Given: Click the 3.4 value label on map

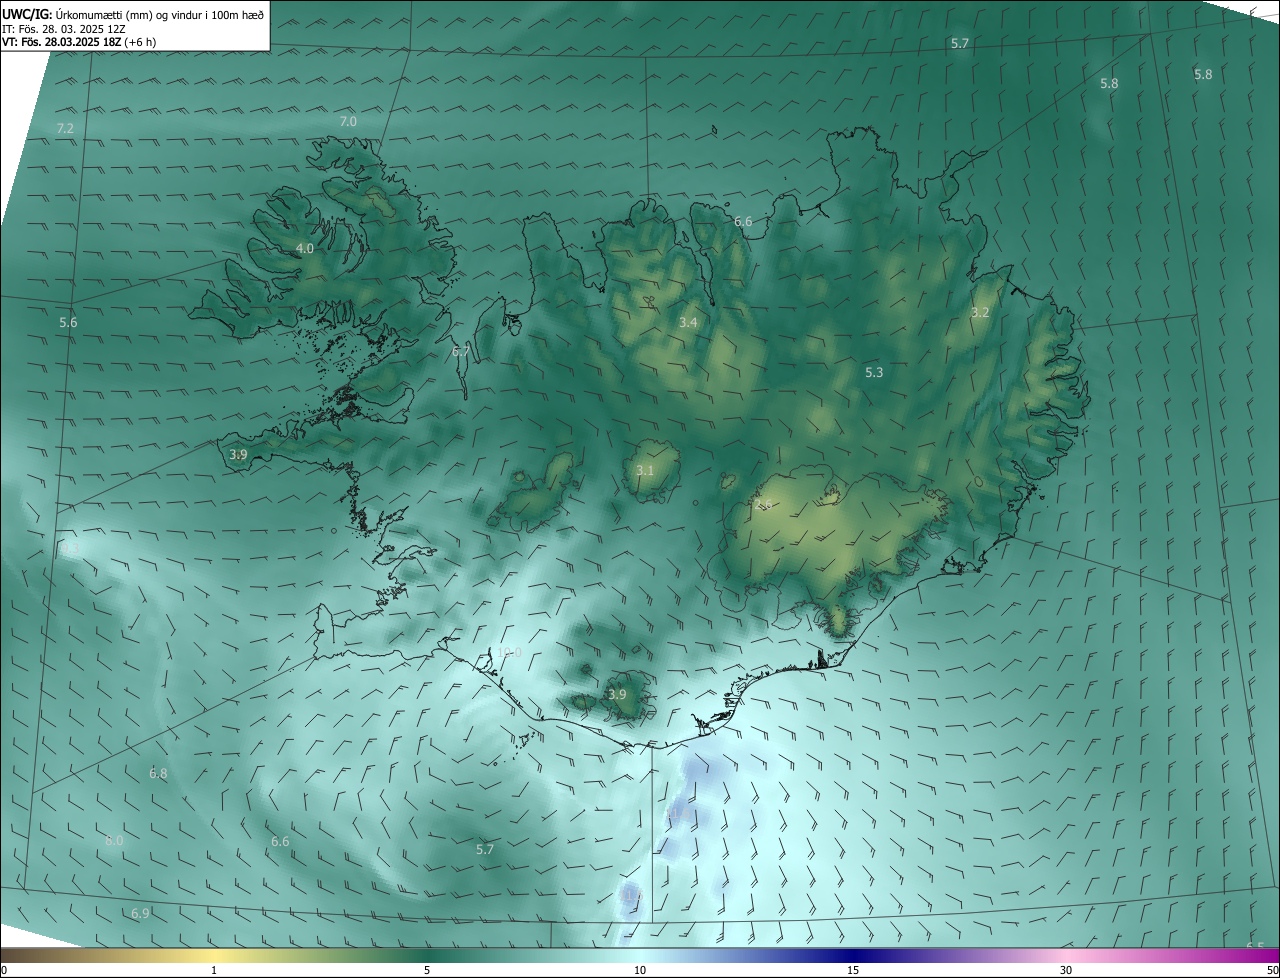Looking at the screenshot, I should [x=688, y=322].
